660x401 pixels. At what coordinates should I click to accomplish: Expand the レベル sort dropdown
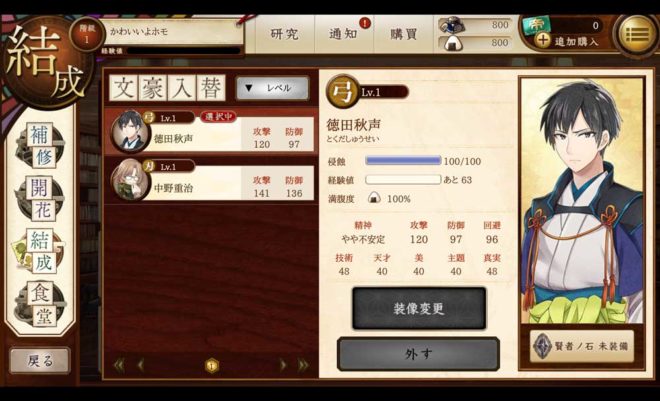point(273,88)
